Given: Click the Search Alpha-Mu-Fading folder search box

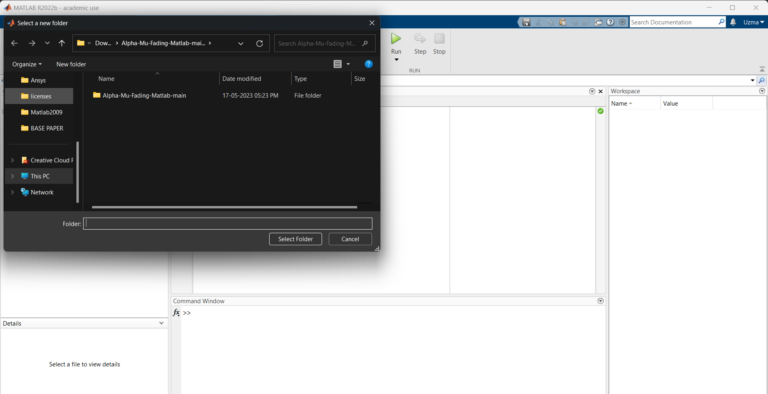Looking at the screenshot, I should 325,43.
